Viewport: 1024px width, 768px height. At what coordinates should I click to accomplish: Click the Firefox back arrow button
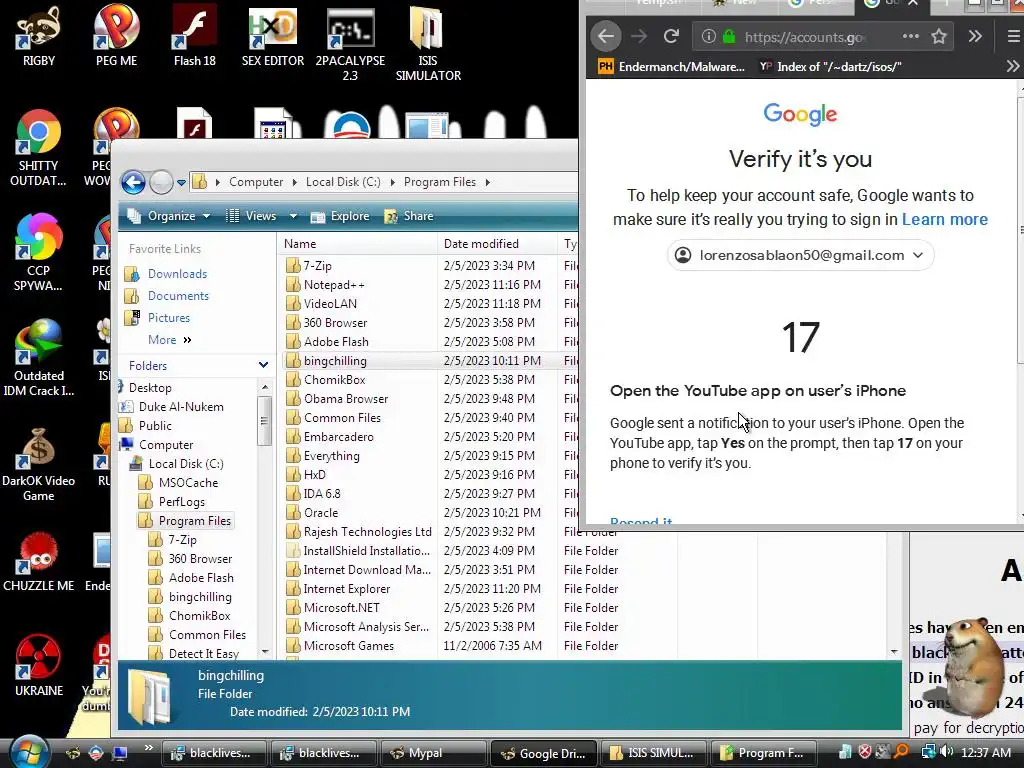606,37
